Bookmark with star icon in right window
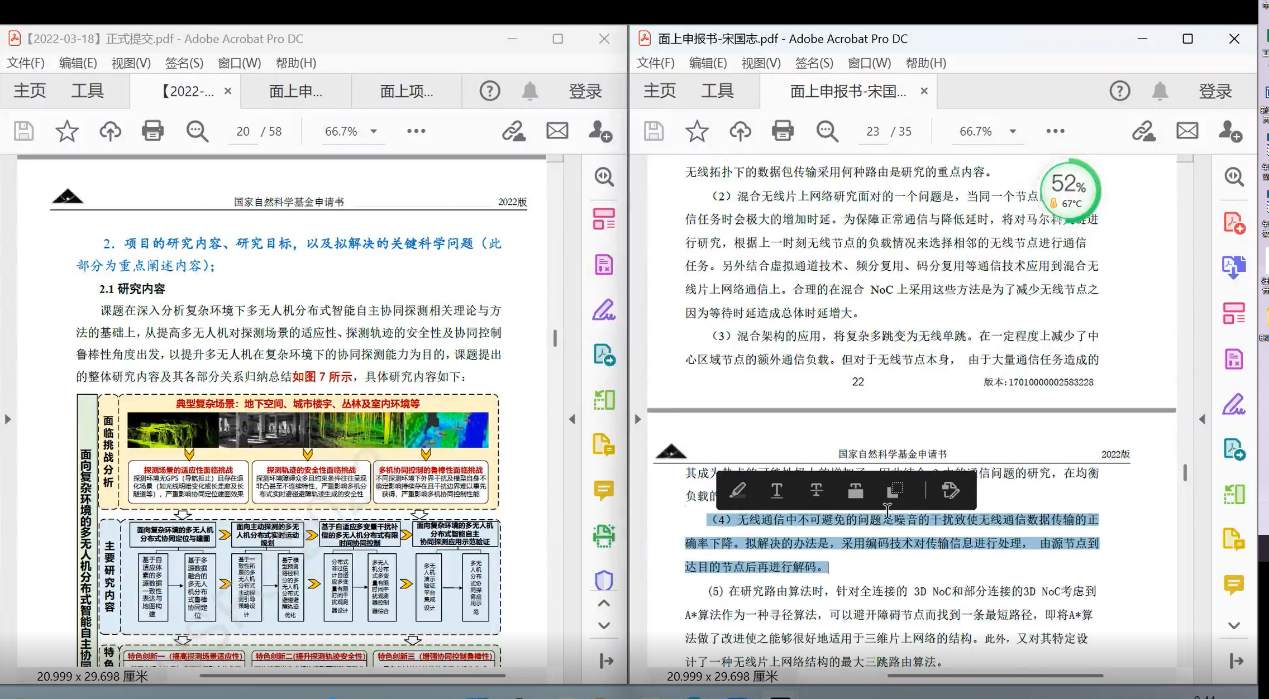This screenshot has height=699, width=1269. click(x=697, y=131)
